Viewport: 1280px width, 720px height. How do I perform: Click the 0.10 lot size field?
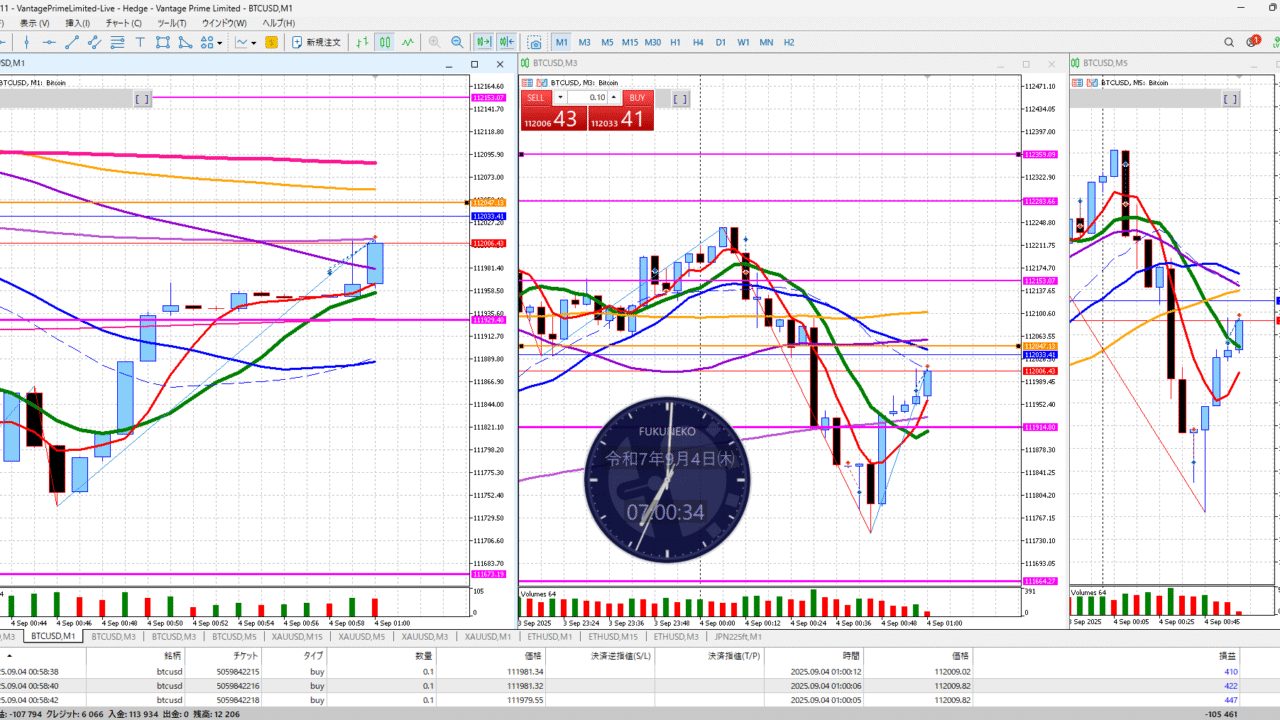tap(597, 98)
